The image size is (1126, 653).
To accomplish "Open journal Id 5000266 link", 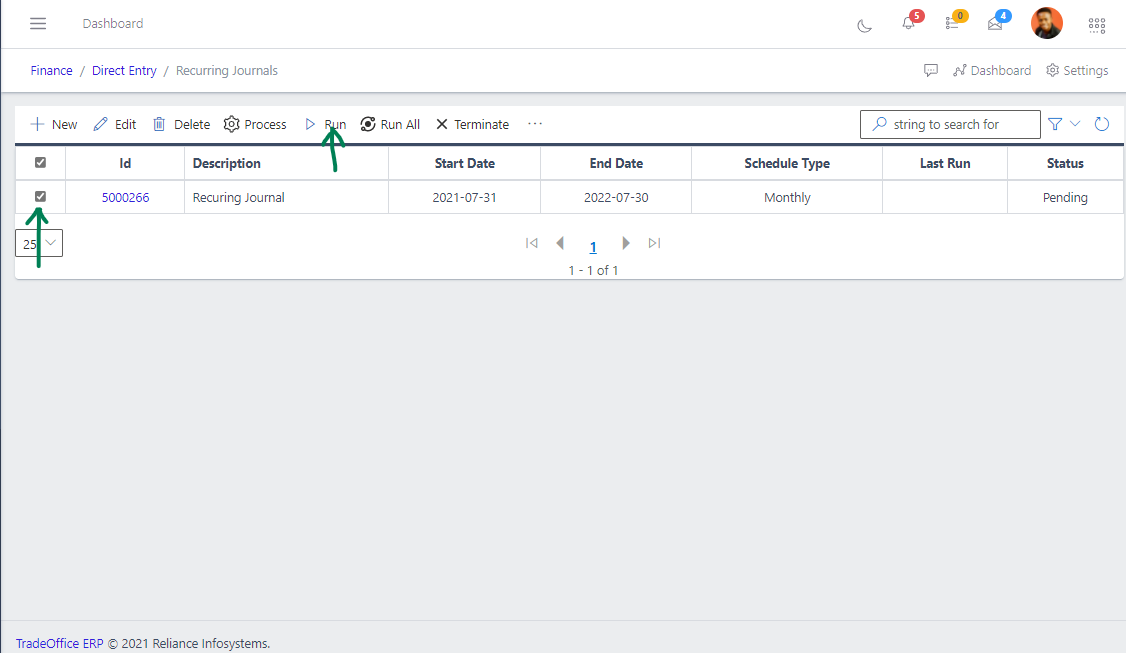I will point(125,198).
